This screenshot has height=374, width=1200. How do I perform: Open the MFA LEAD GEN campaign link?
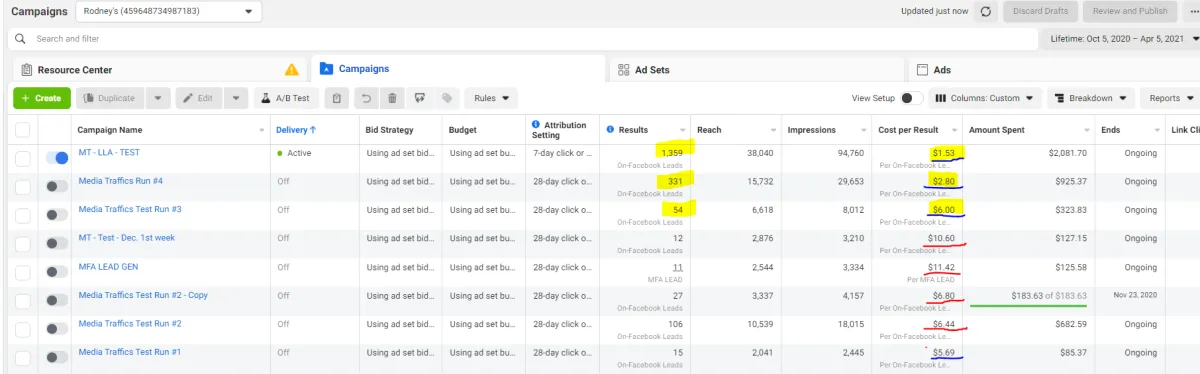click(x=109, y=266)
